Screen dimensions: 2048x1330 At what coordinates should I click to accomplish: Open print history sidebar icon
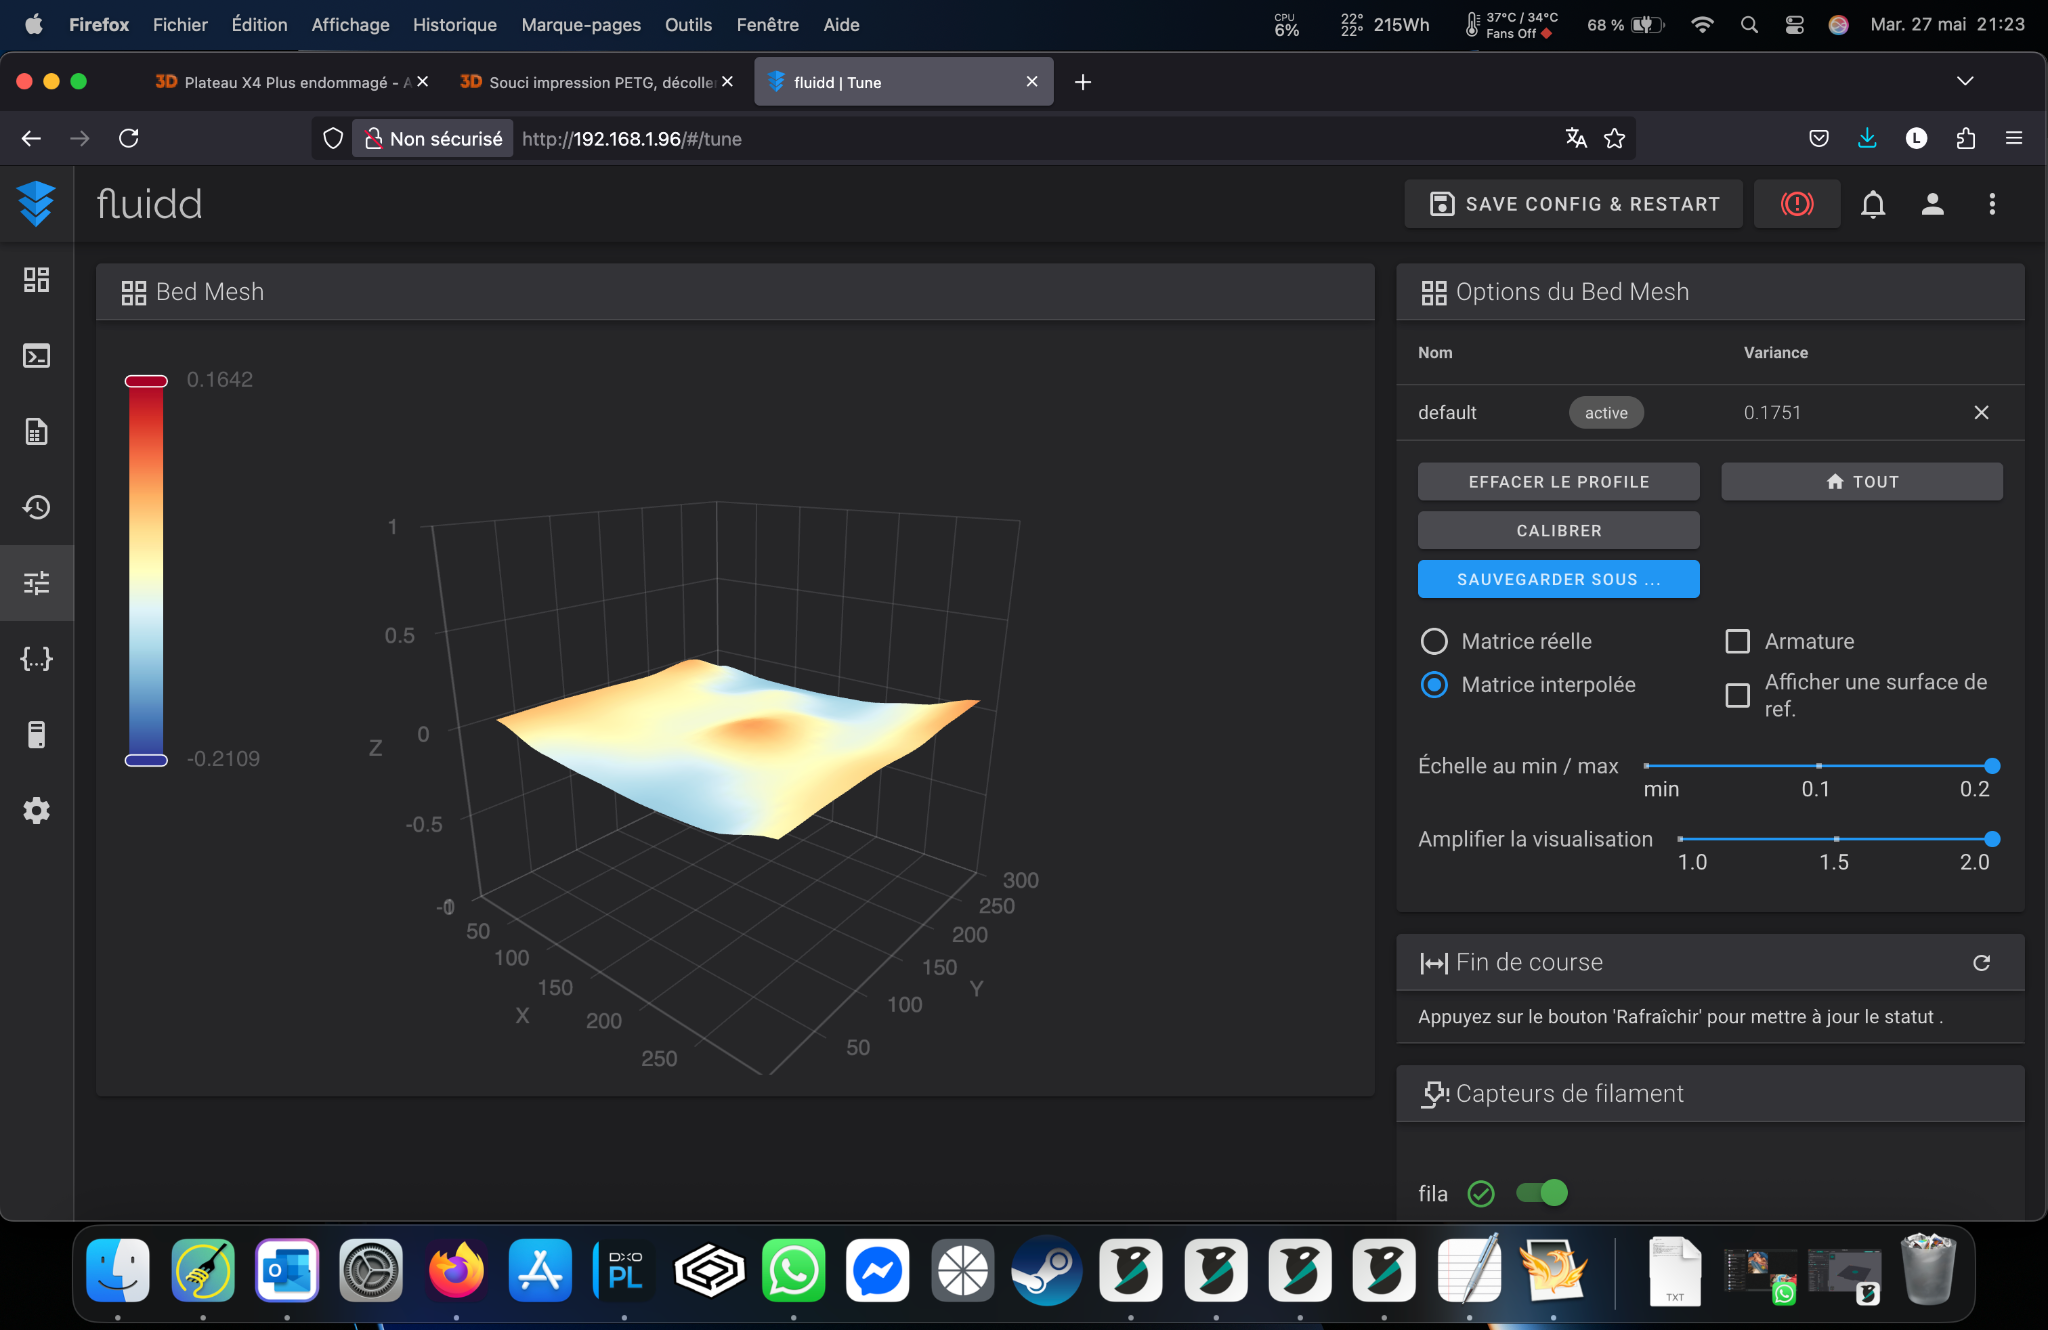36,507
